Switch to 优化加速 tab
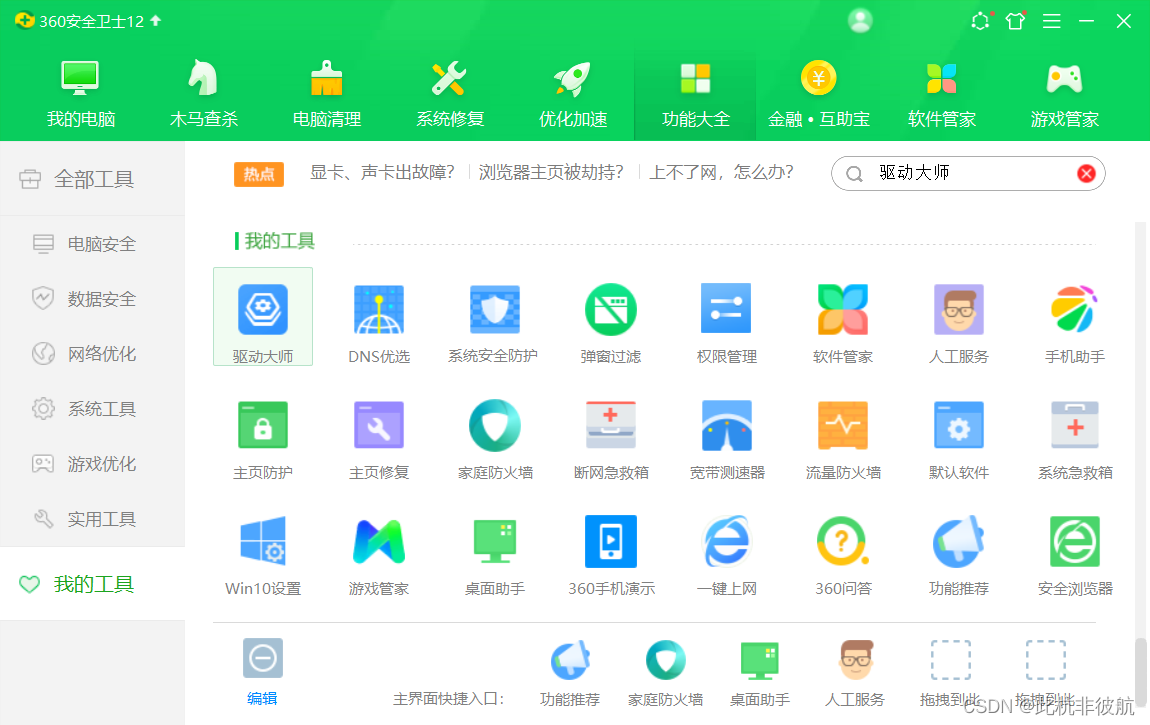Screen dimensions: 1150x725 [x=573, y=94]
